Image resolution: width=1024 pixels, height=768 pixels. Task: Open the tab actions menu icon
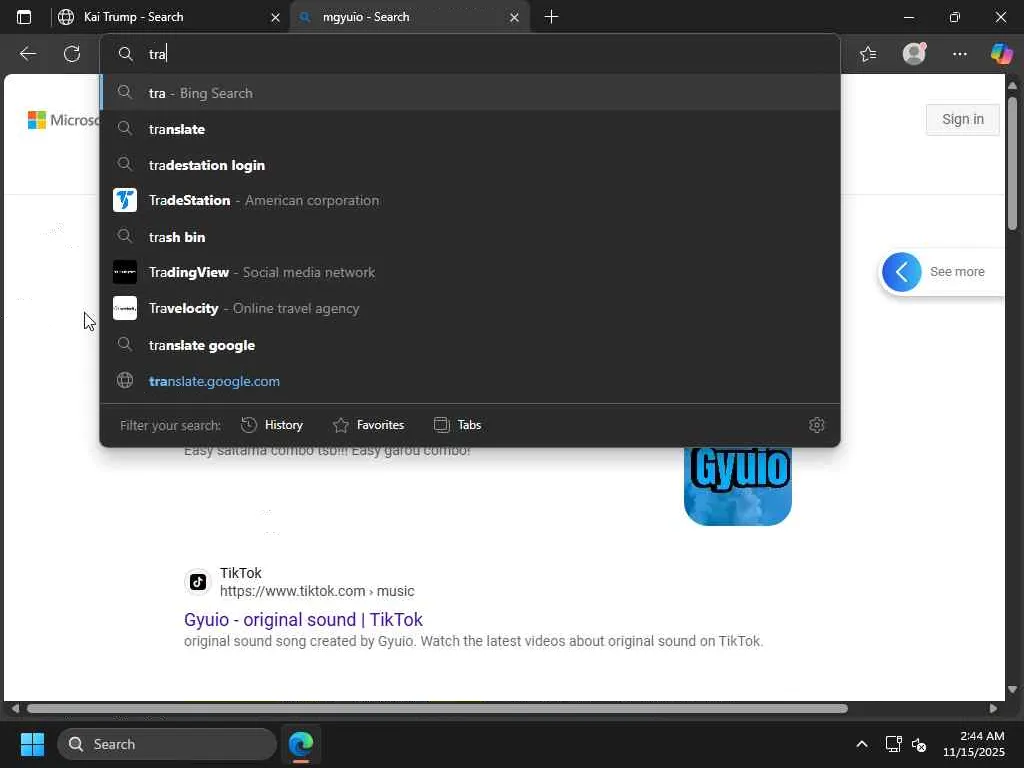pyautogui.click(x=24, y=17)
